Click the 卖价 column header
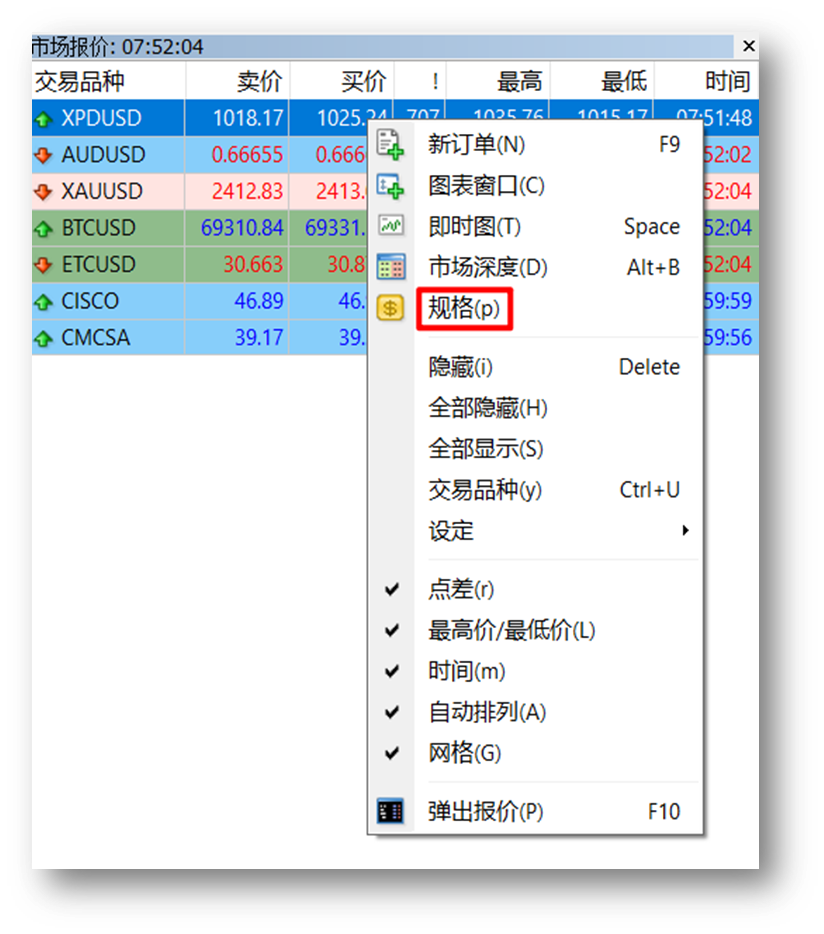Viewport: 824px width, 934px height. (x=258, y=81)
